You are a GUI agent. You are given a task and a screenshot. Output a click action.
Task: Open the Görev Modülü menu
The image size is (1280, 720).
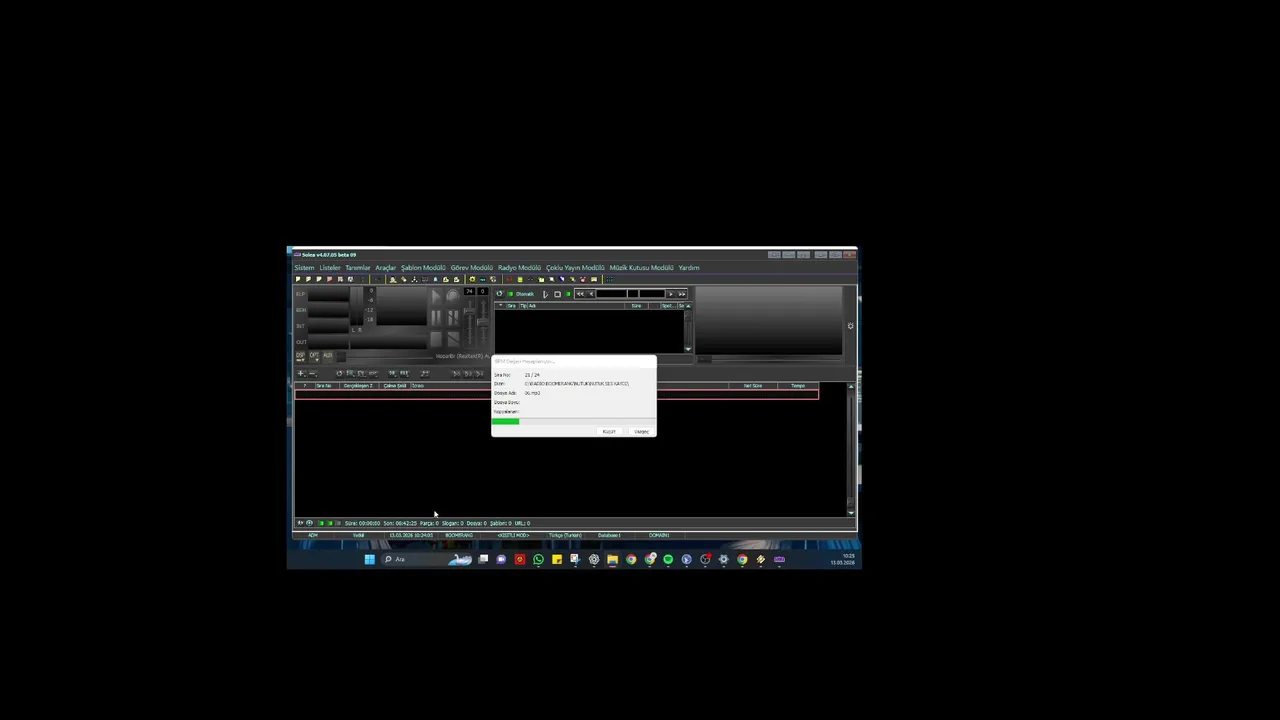point(472,268)
